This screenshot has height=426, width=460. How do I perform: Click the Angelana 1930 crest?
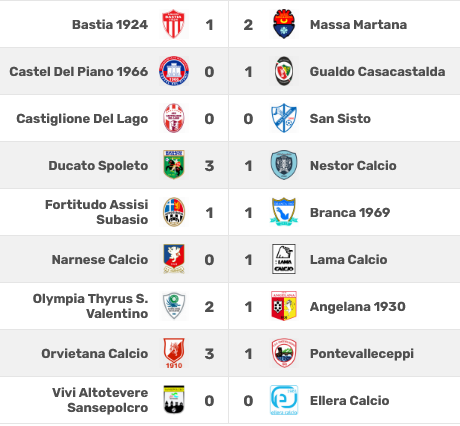tap(284, 306)
